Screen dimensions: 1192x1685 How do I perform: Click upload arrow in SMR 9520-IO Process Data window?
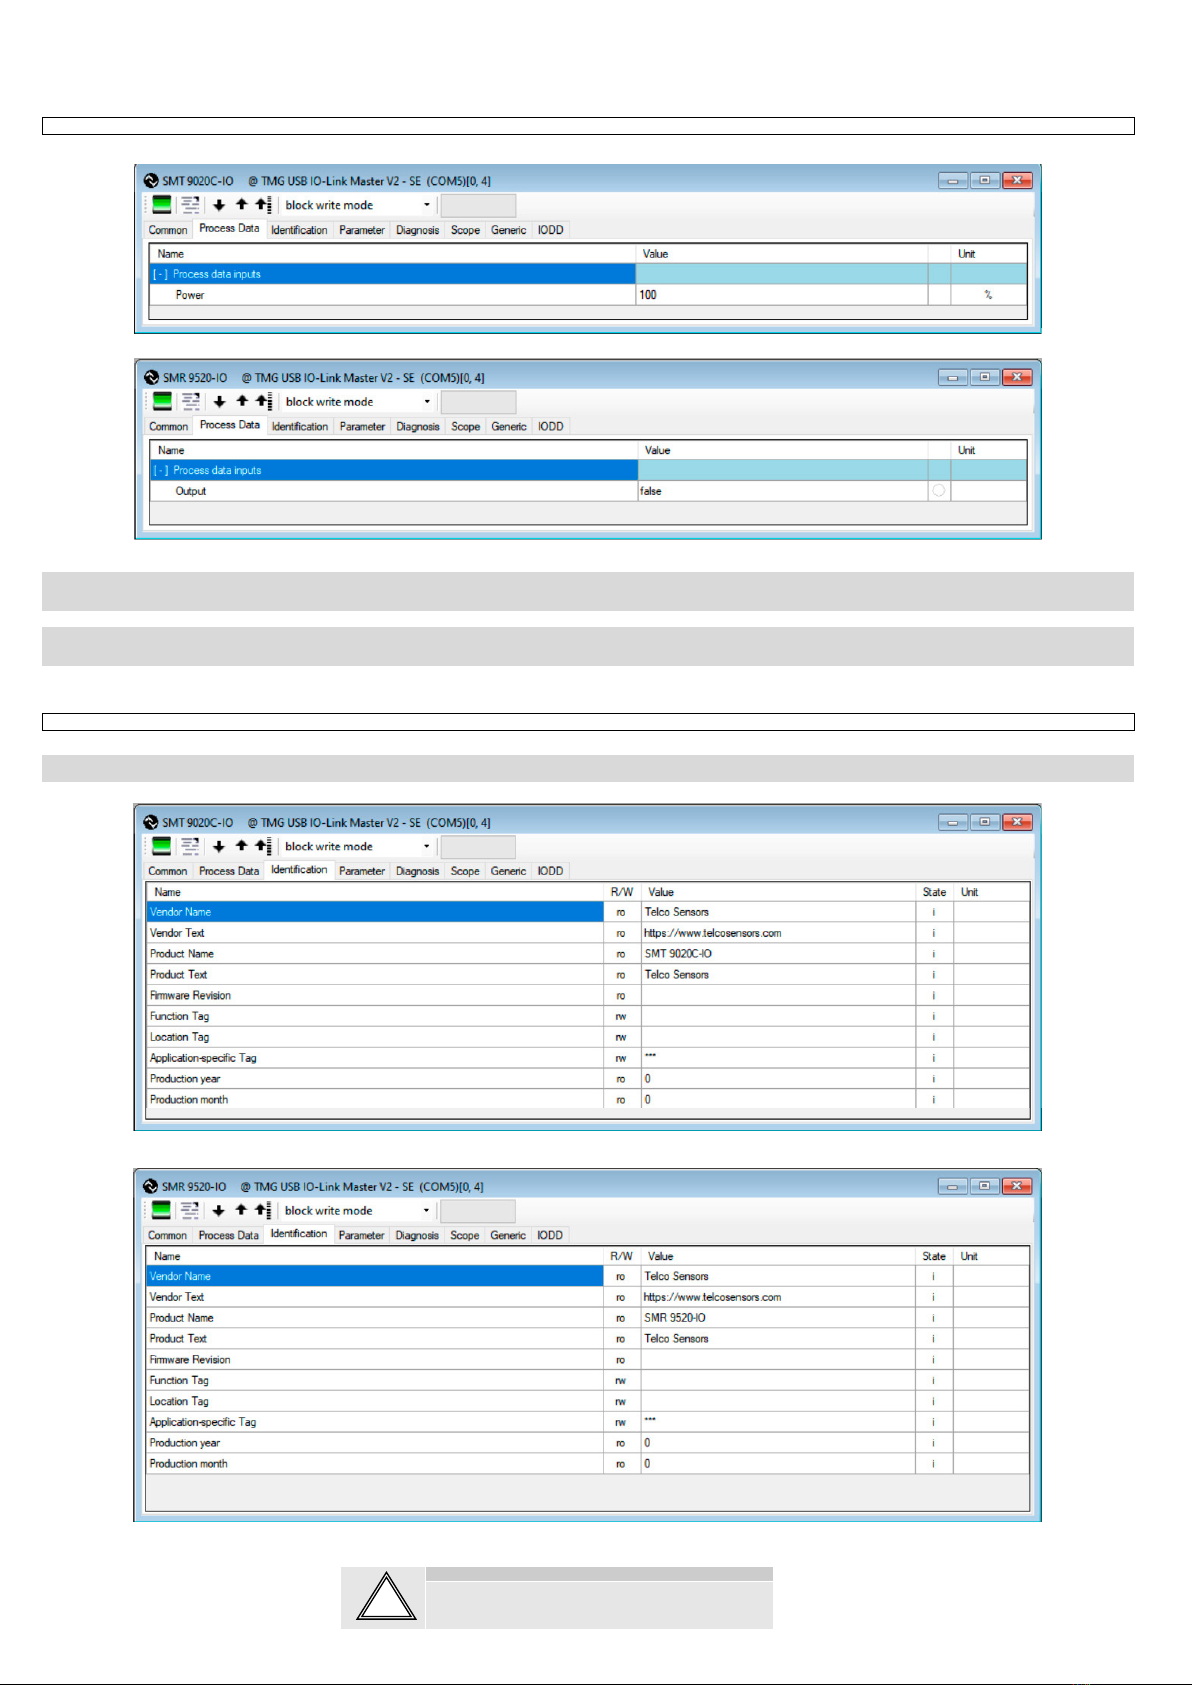click(241, 401)
